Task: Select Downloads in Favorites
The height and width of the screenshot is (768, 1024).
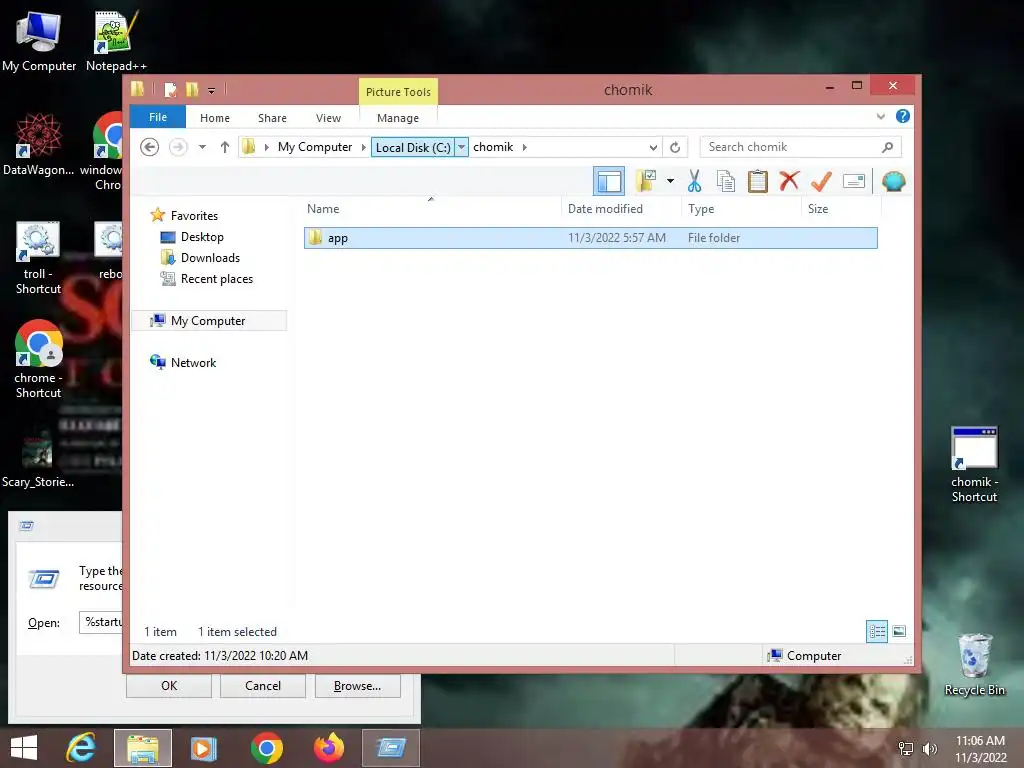Action: pos(210,258)
